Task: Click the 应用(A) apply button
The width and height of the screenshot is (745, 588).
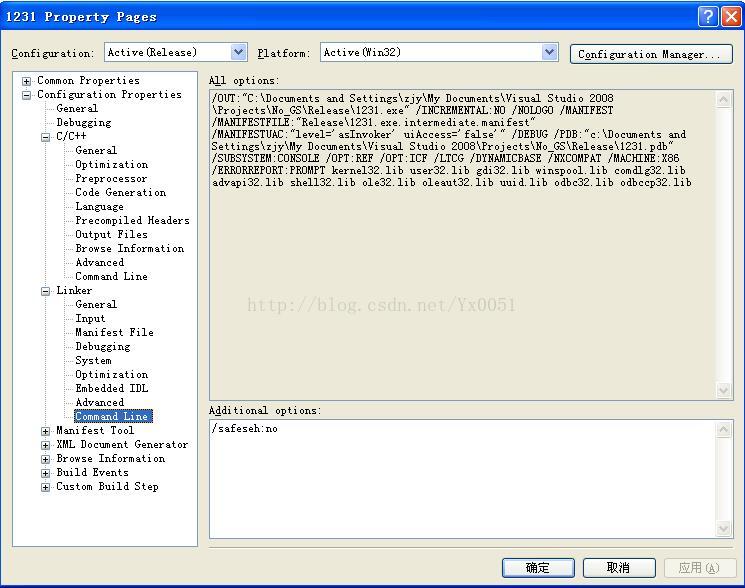Action: pos(700,568)
